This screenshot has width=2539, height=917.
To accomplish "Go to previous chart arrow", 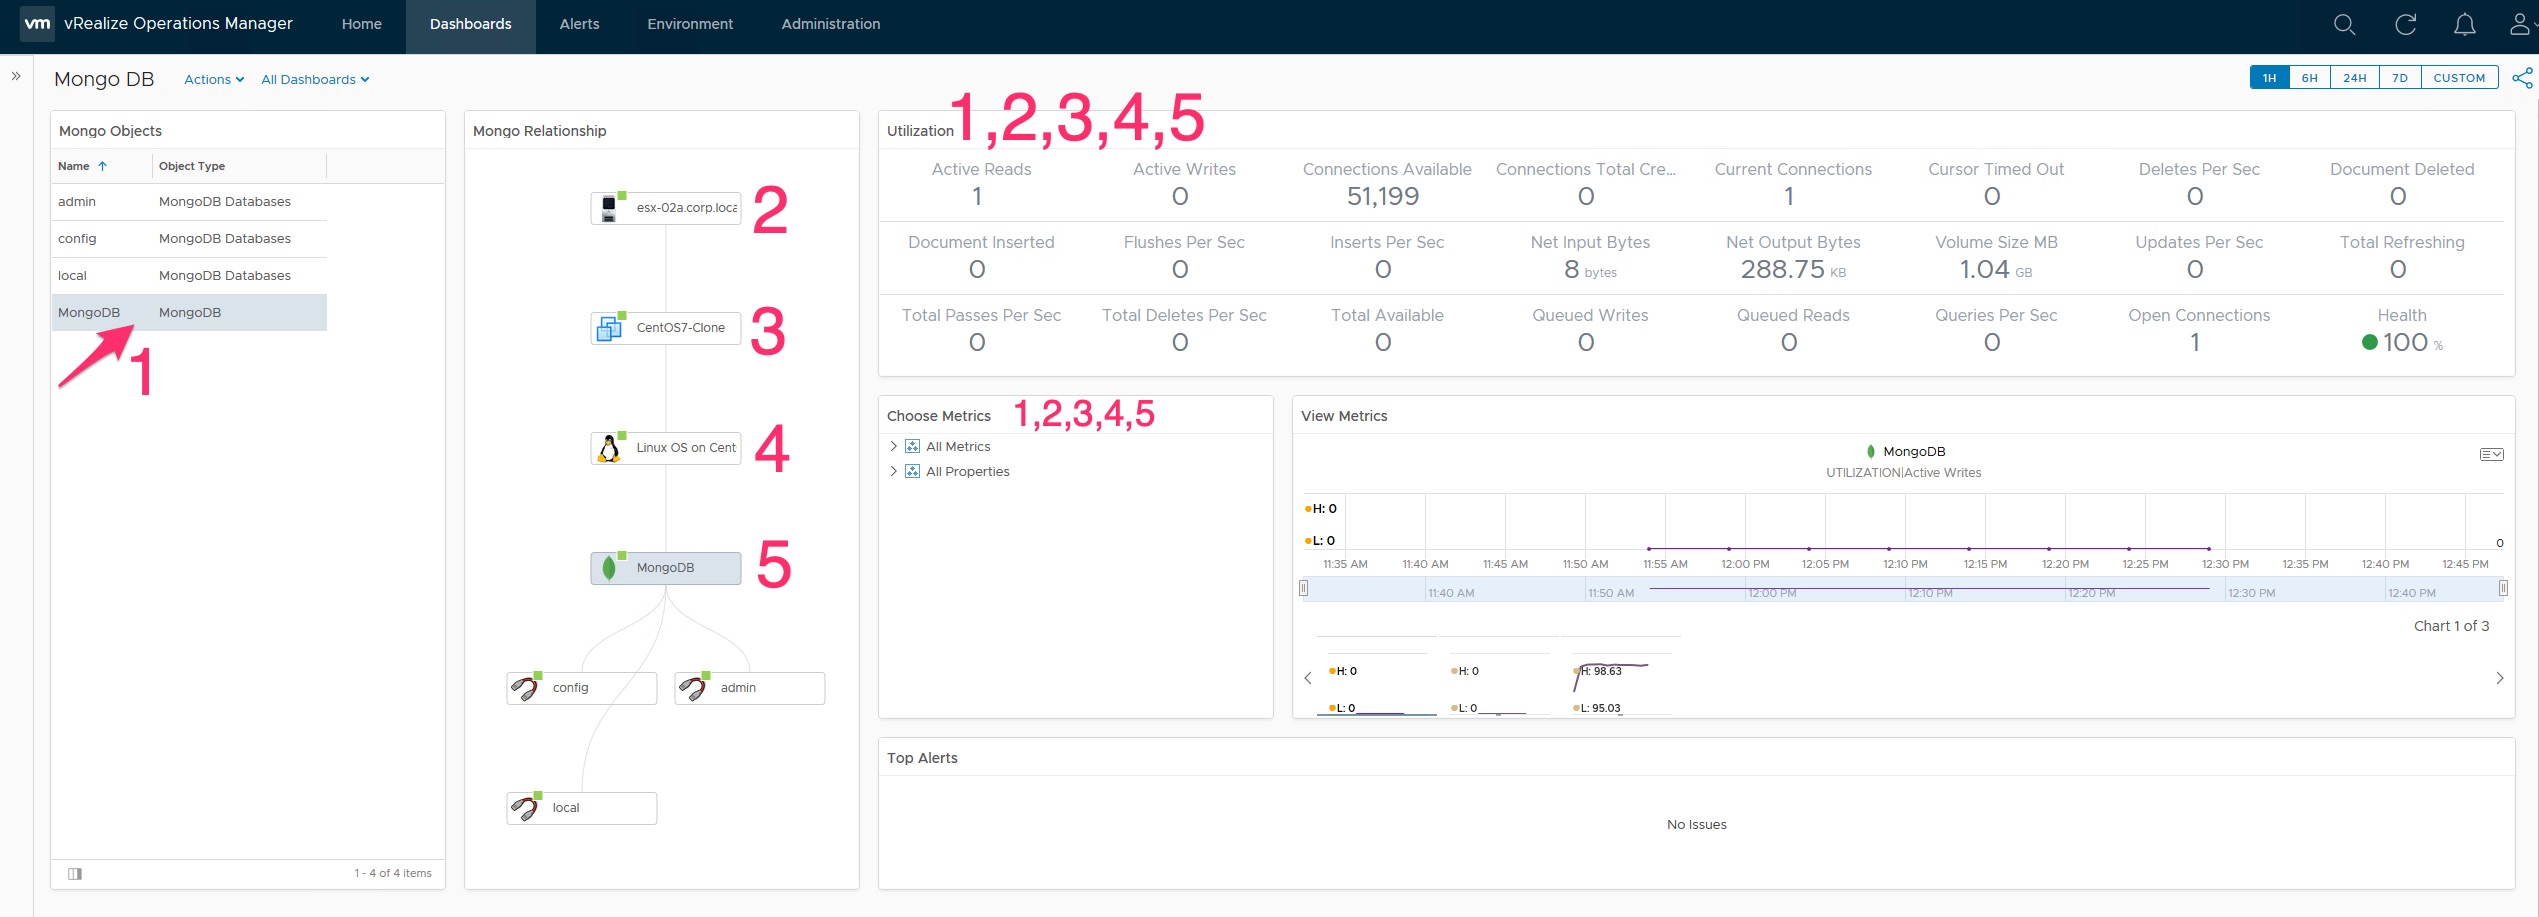I will (1308, 678).
